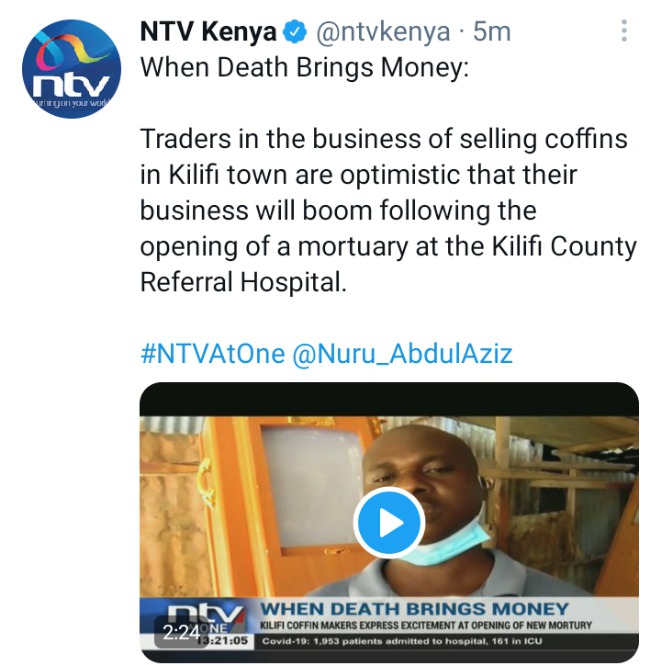
Task: Open the three-dot more options menu
Action: coord(624,31)
